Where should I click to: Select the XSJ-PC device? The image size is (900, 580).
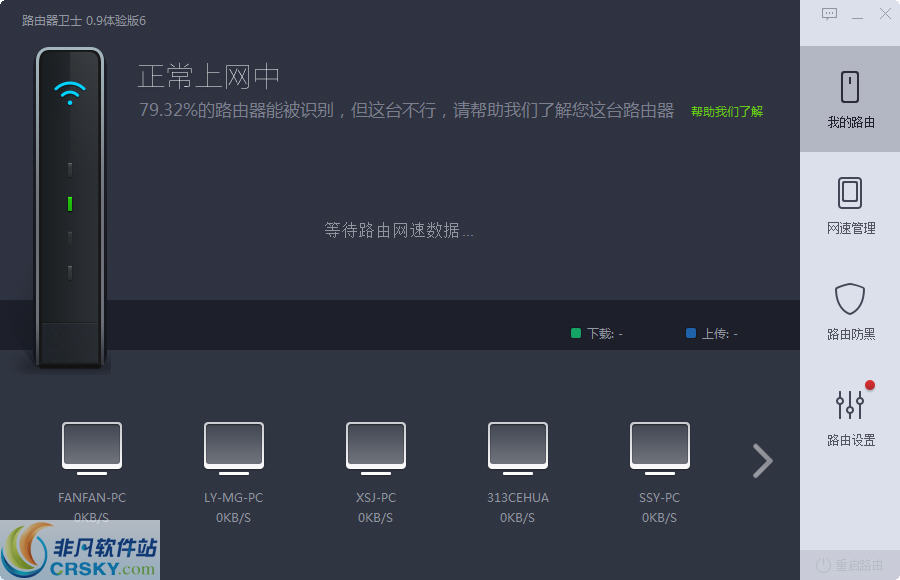375,447
